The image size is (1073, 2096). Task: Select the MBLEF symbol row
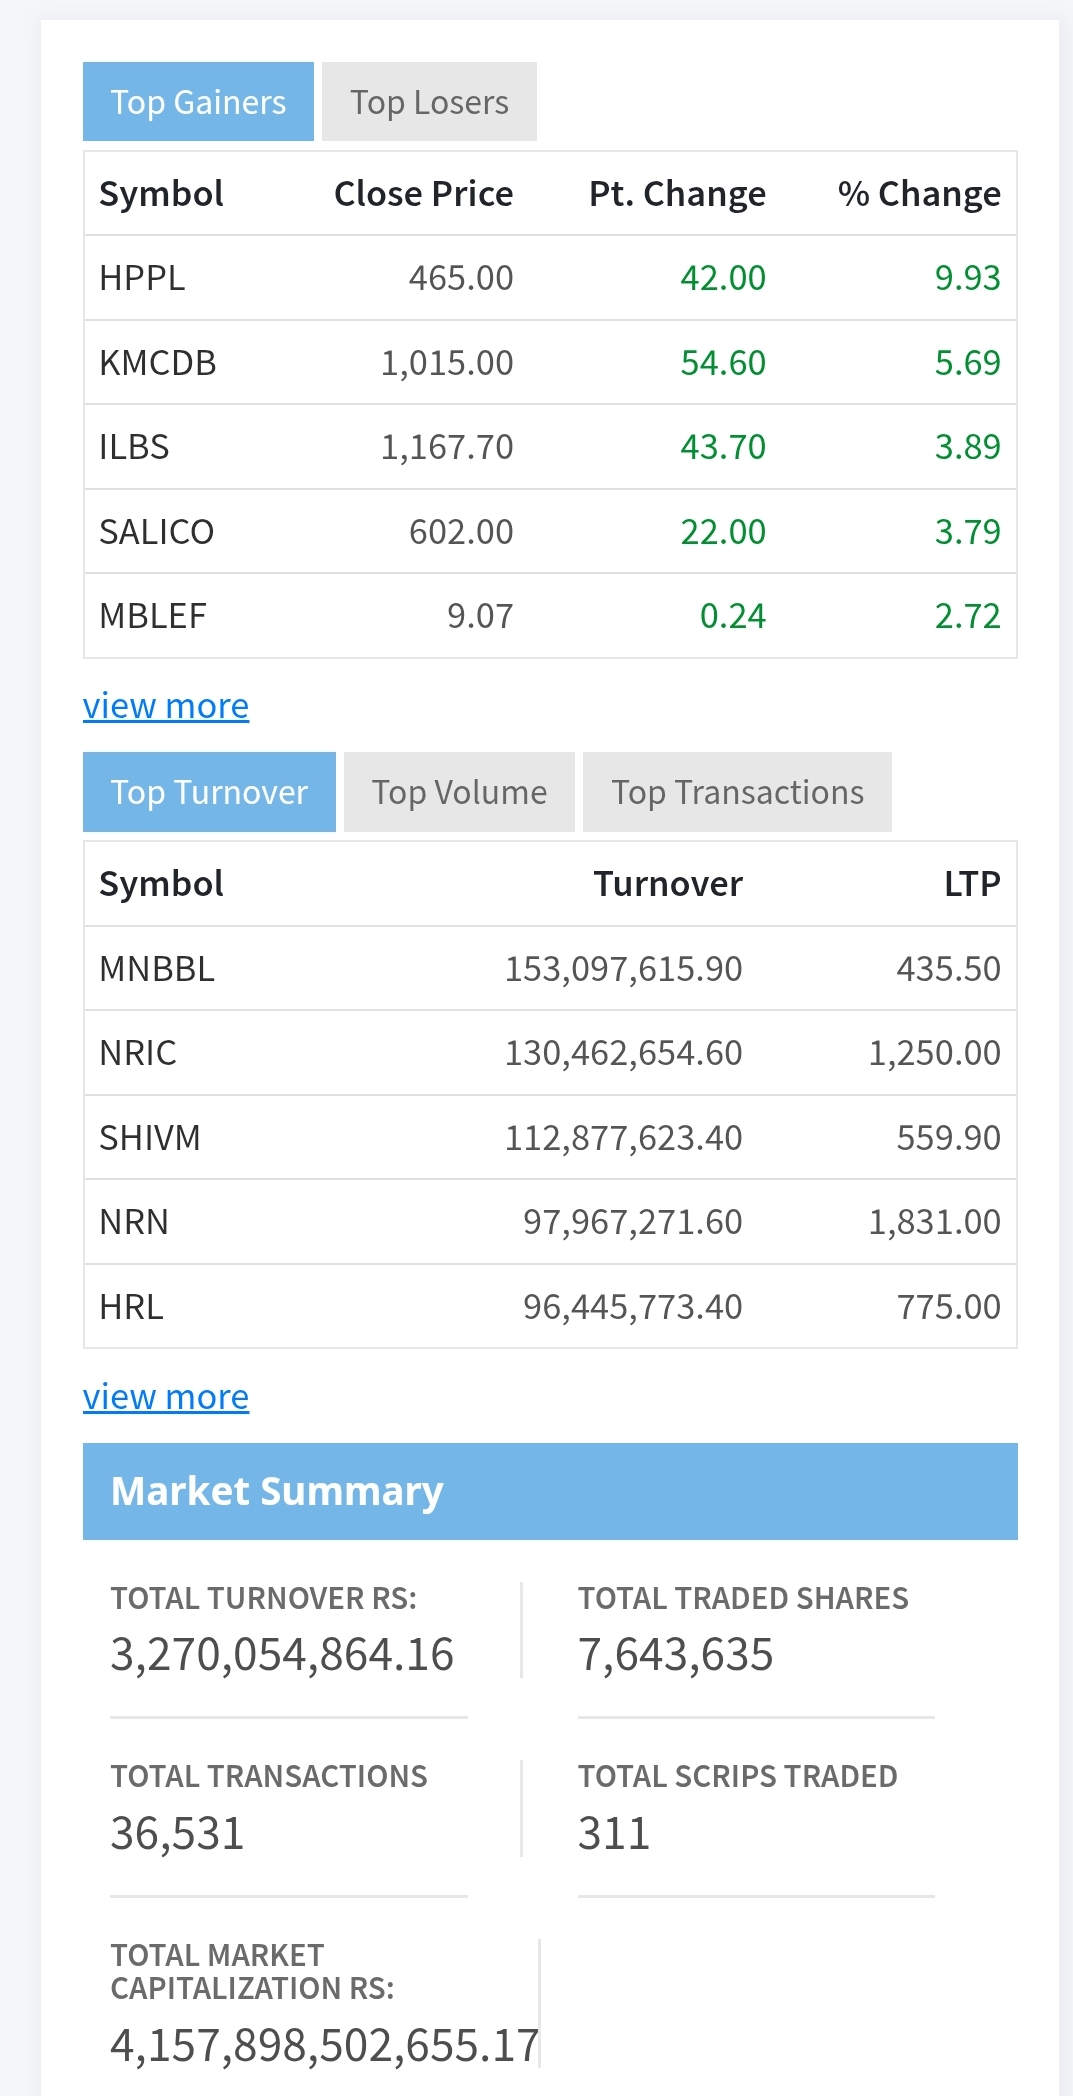tap(153, 616)
